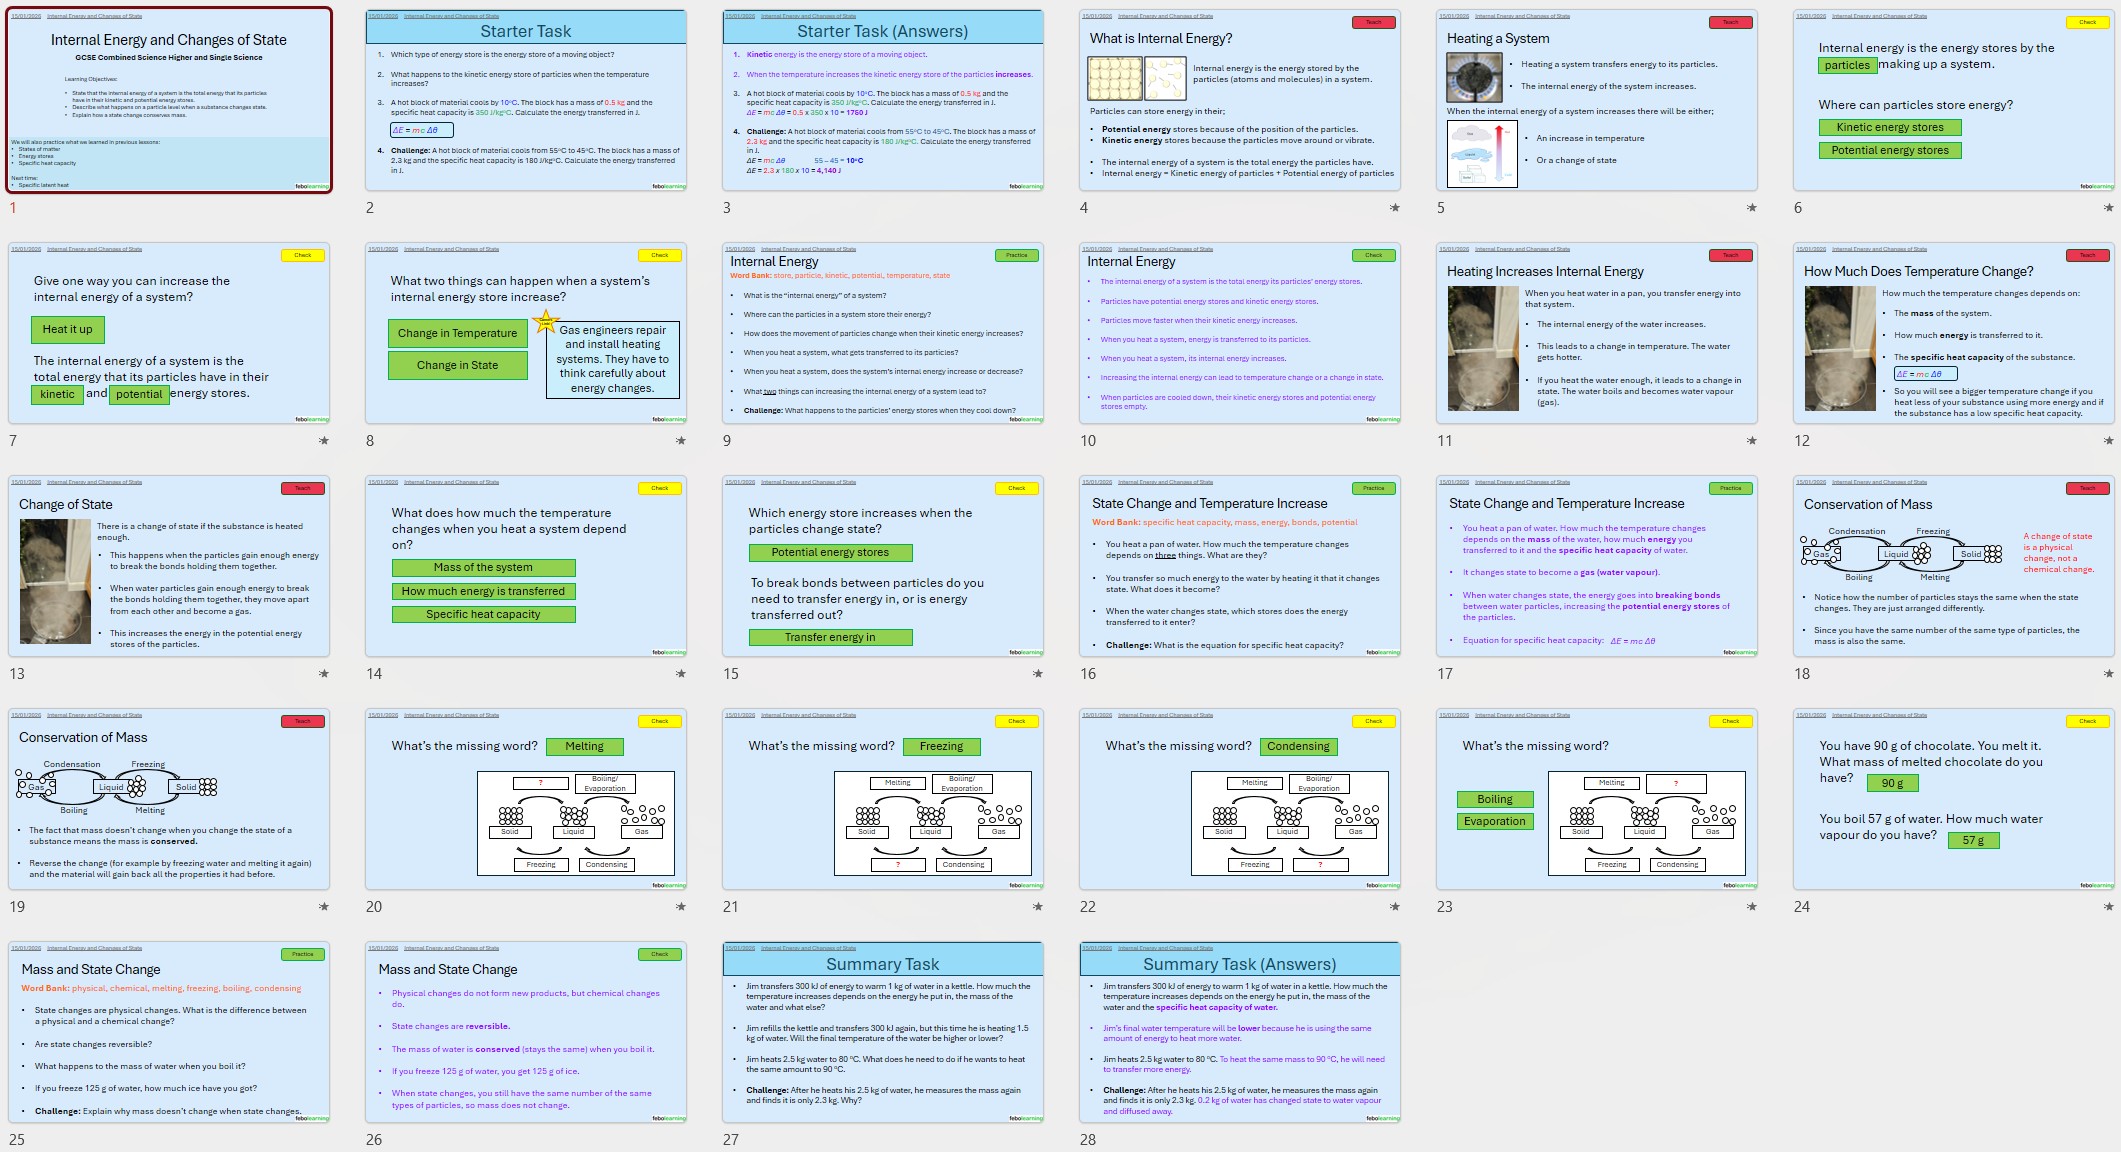The image size is (2121, 1152).
Task: Click animation star under slide 6
Action: [2108, 208]
